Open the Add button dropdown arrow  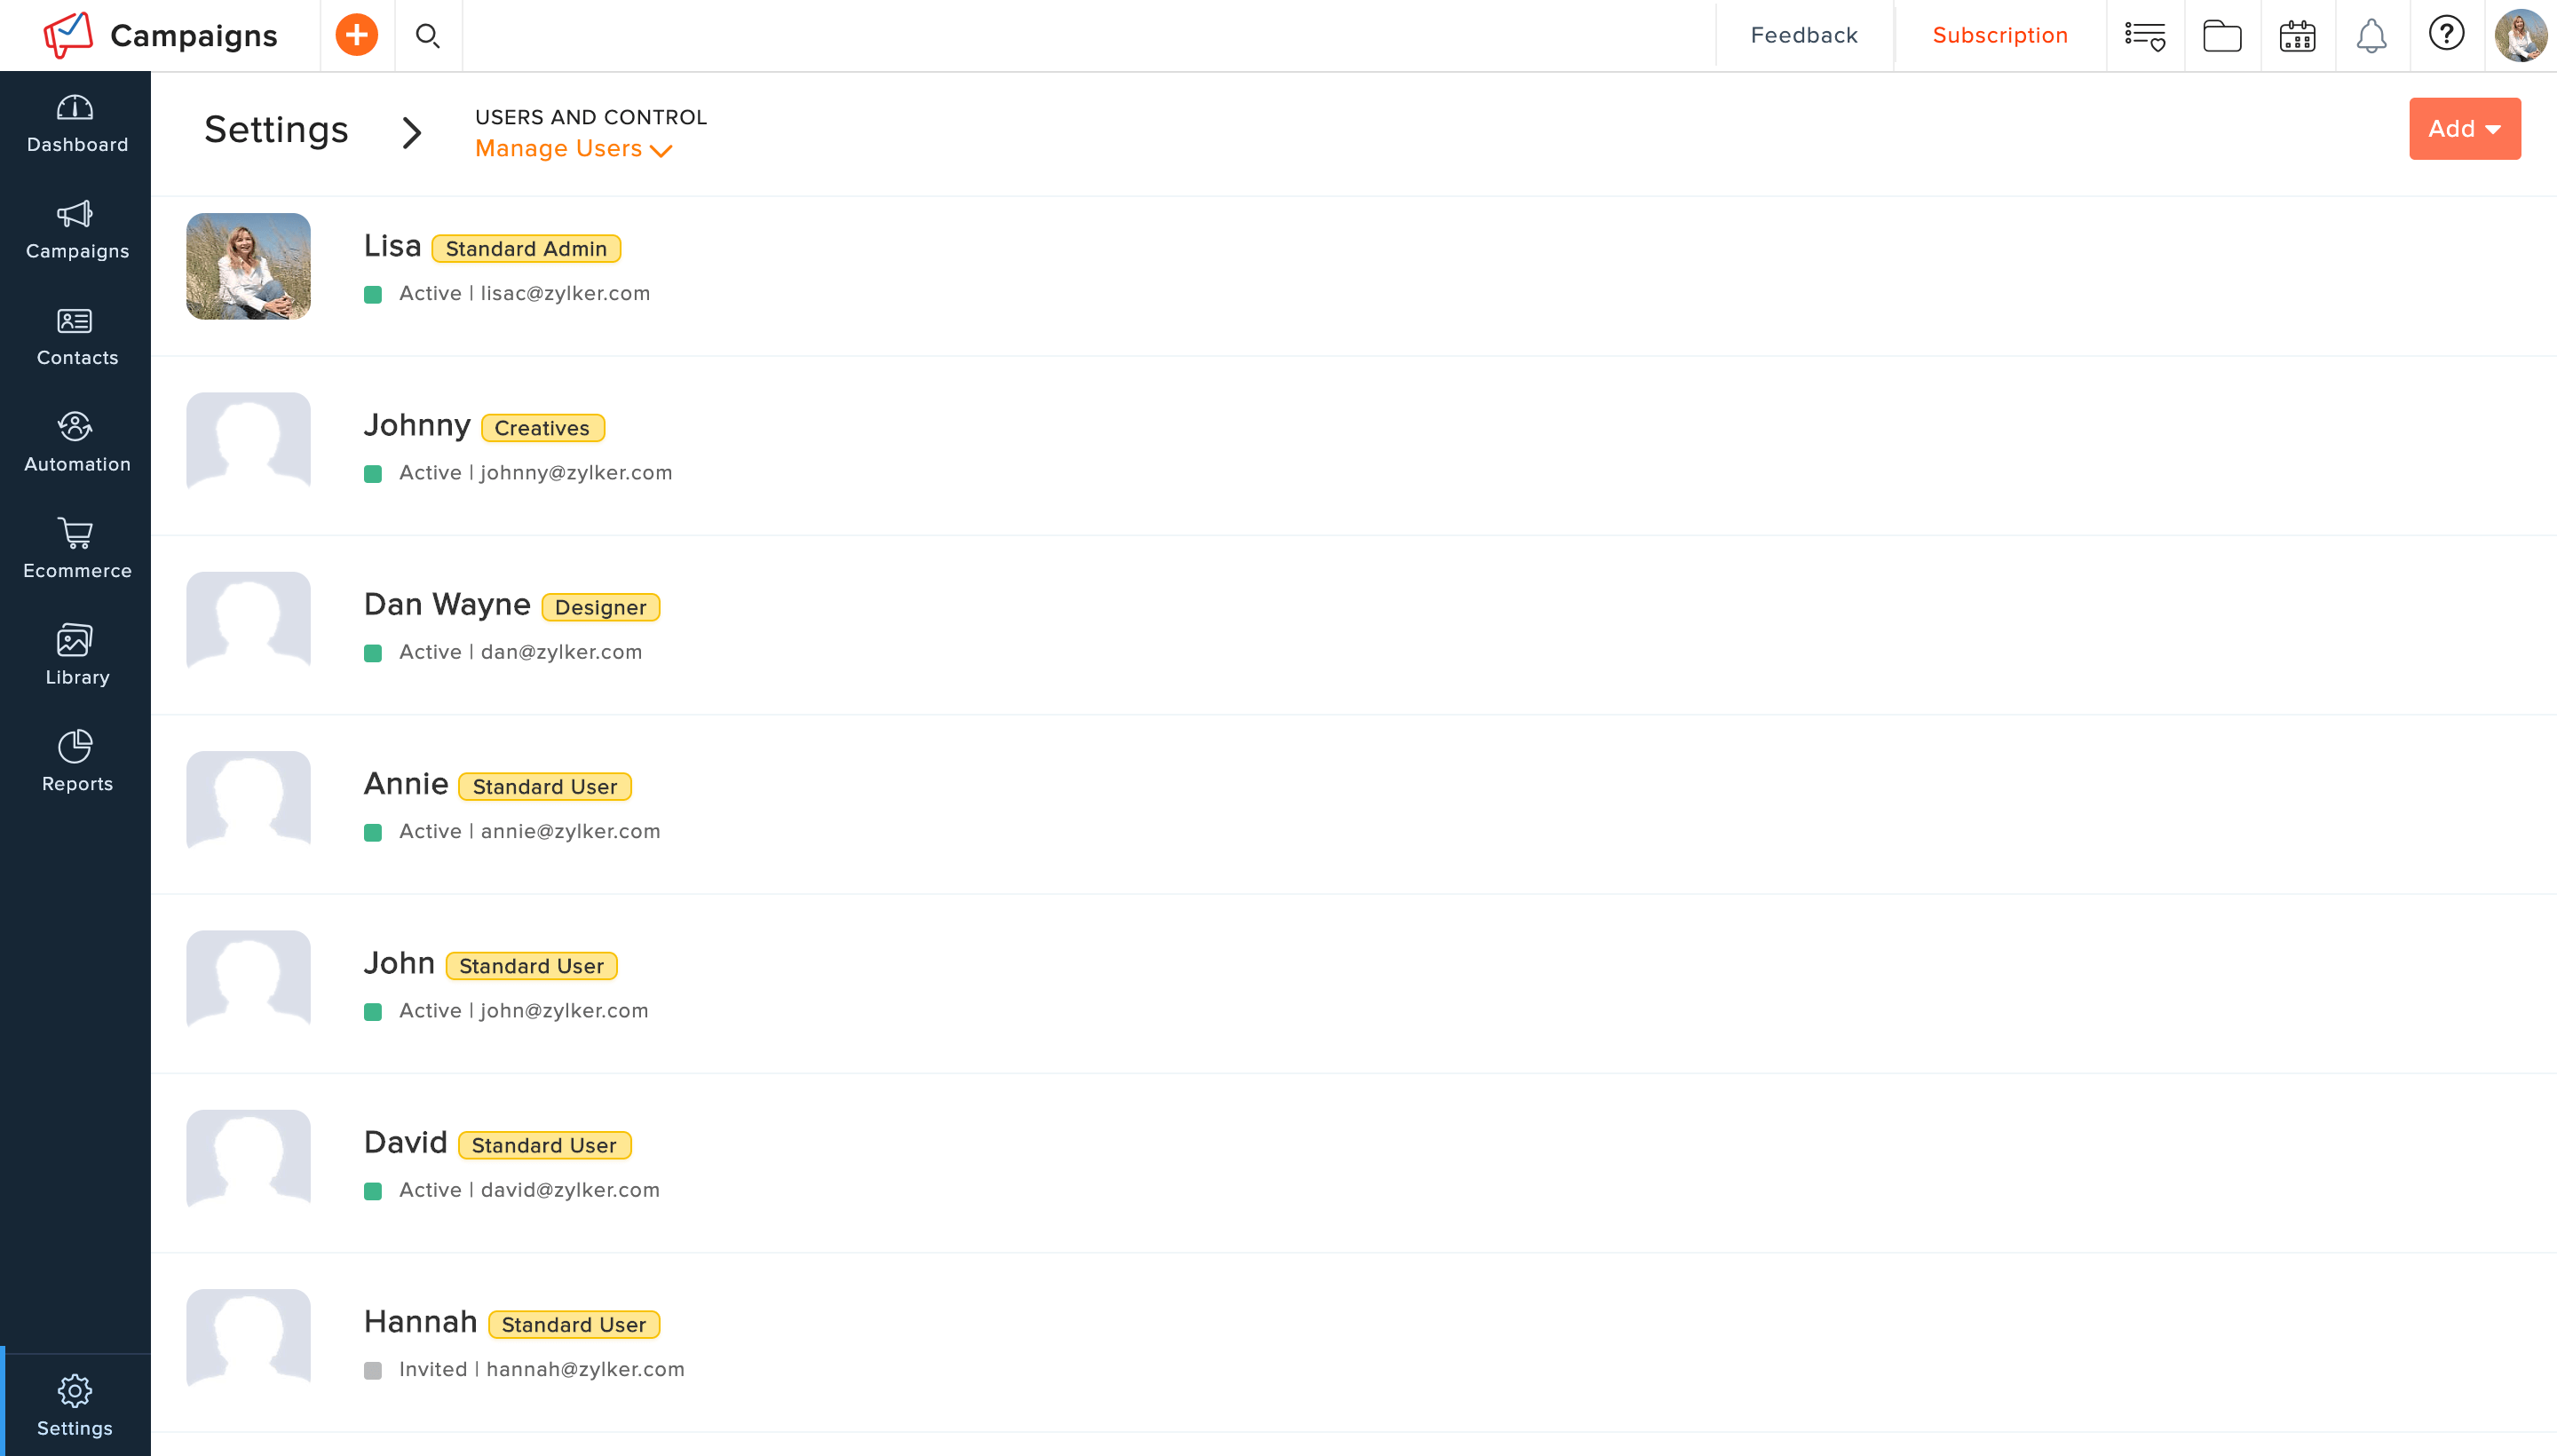click(x=2494, y=128)
